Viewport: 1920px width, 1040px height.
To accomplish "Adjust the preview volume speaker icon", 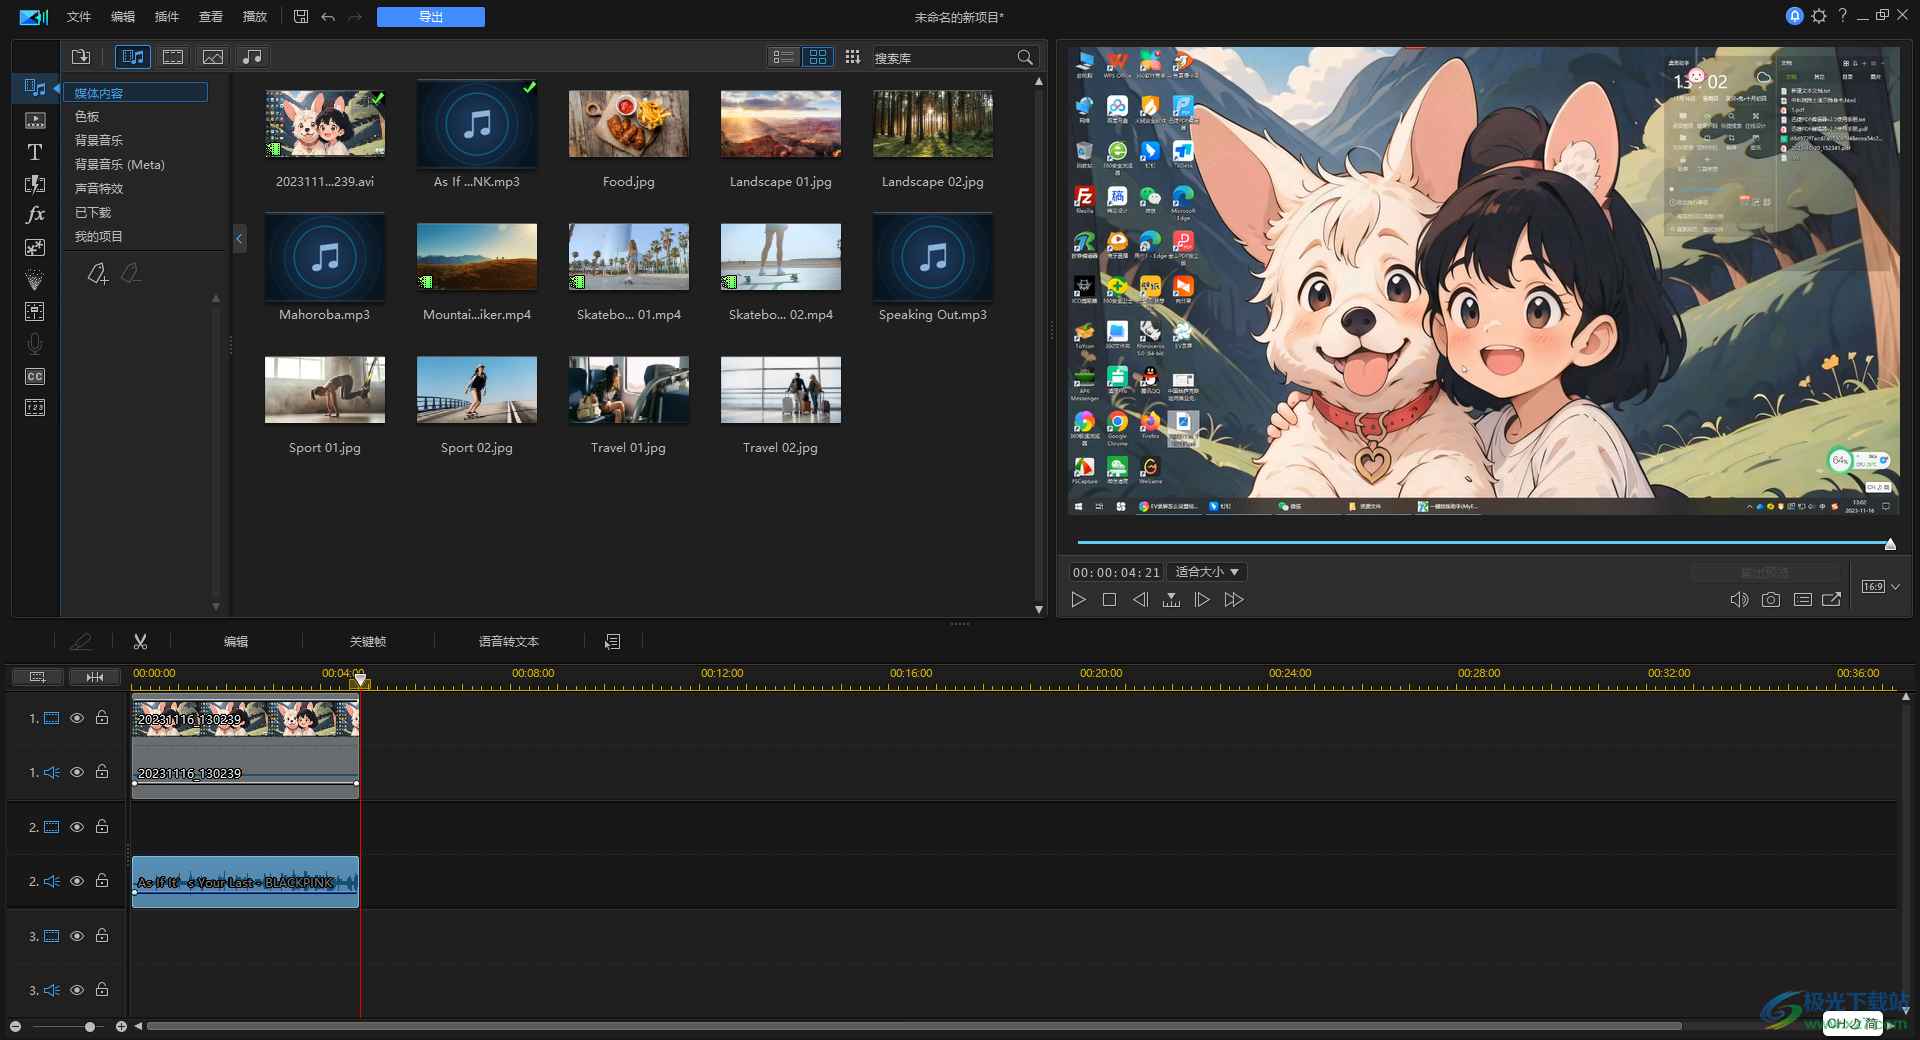I will (1739, 600).
